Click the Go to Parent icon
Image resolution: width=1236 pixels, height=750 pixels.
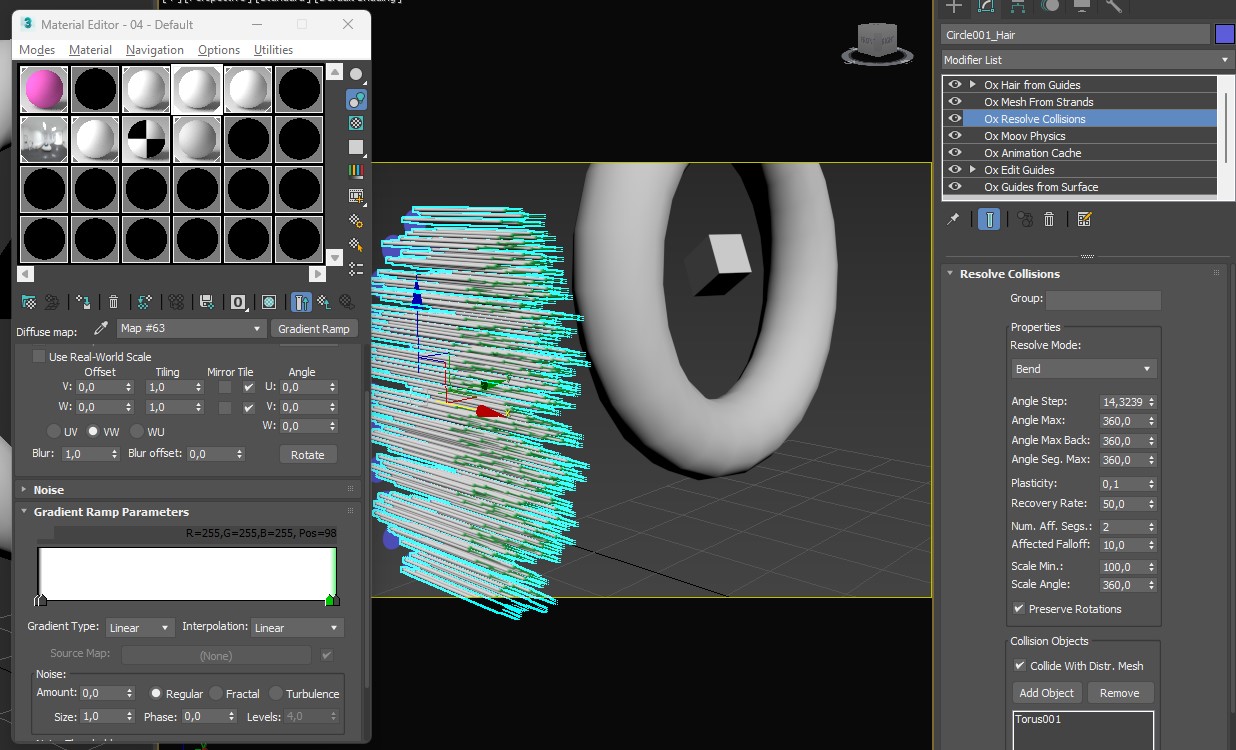[x=324, y=302]
